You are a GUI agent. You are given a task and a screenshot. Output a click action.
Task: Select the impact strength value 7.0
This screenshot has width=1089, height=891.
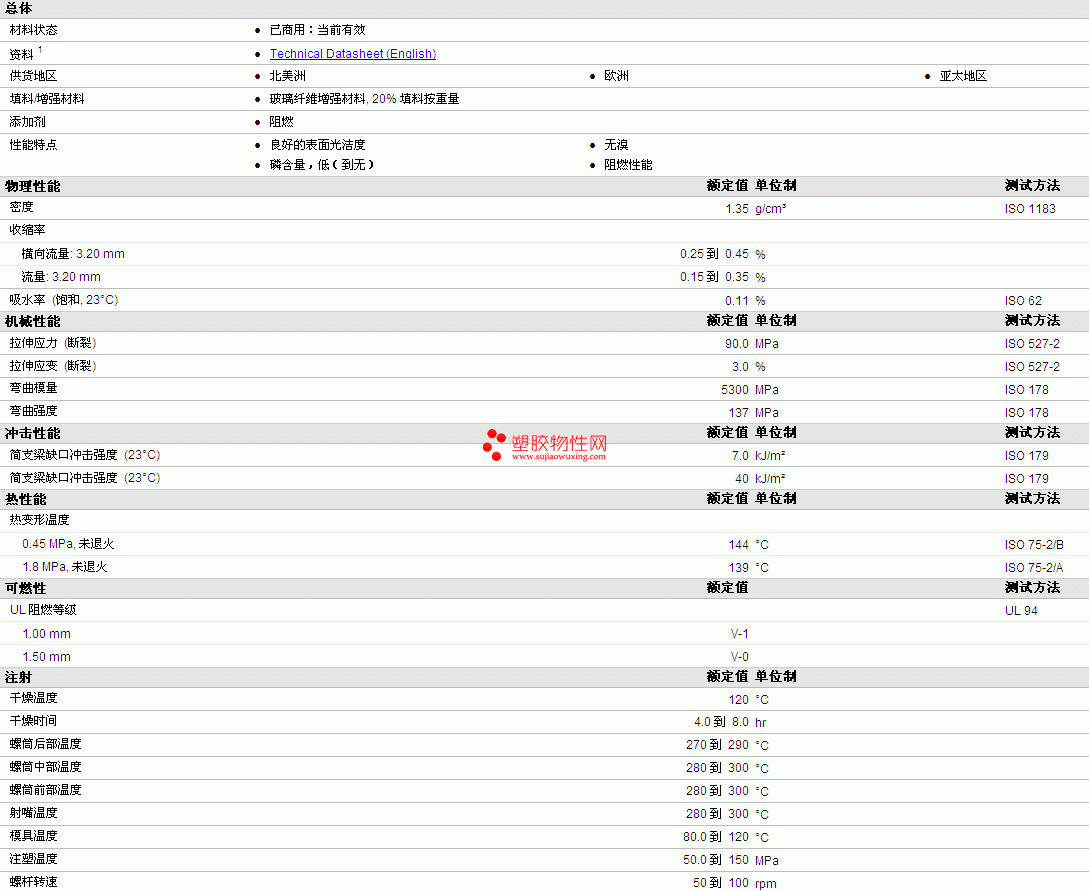(x=740, y=456)
